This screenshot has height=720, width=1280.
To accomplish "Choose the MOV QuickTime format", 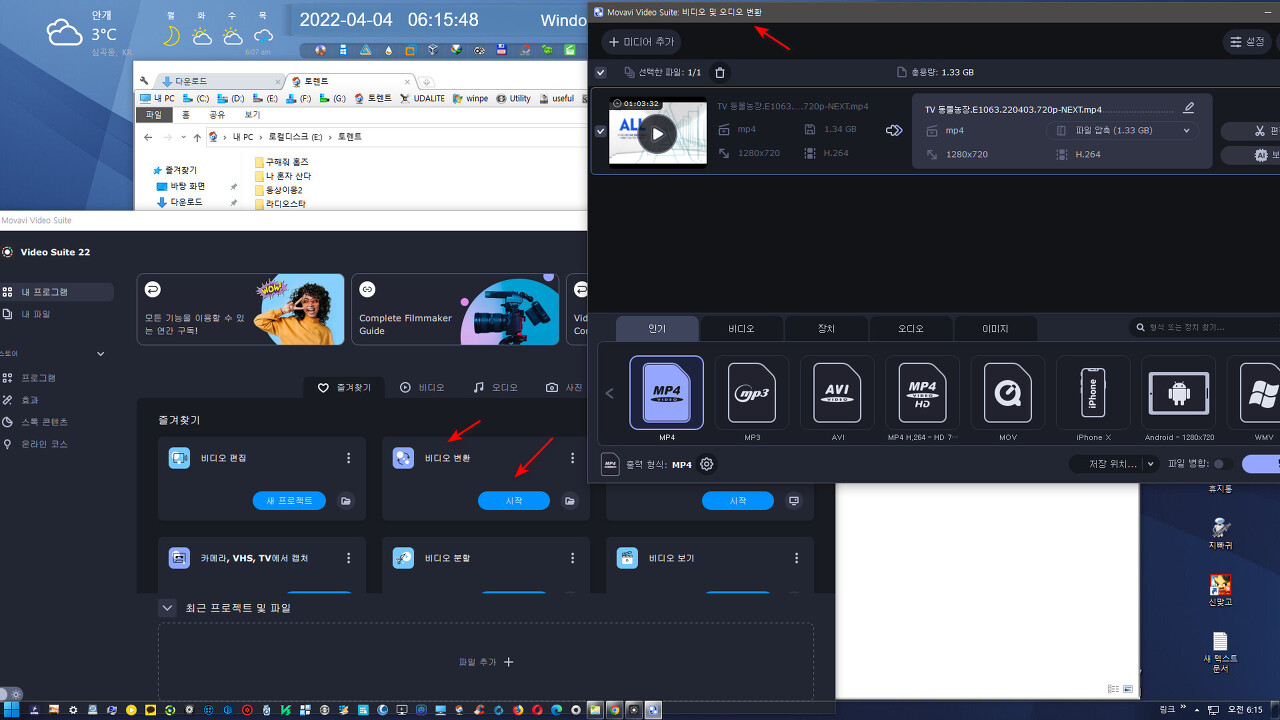I will [x=1008, y=393].
